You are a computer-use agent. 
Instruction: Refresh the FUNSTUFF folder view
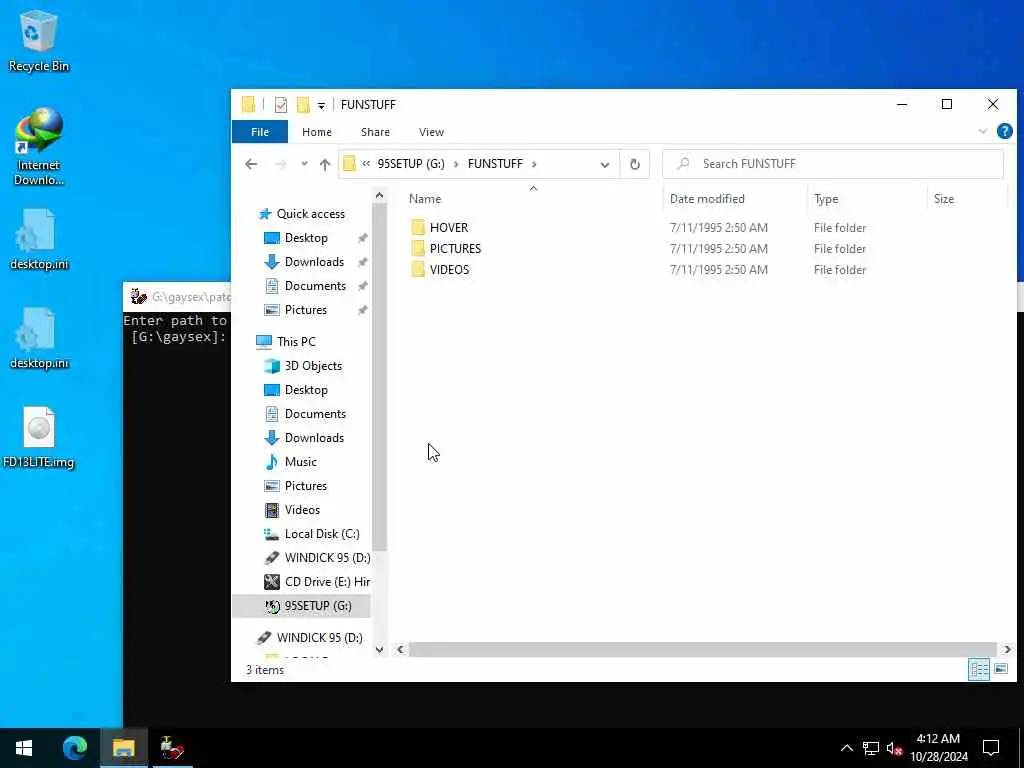tap(634, 164)
